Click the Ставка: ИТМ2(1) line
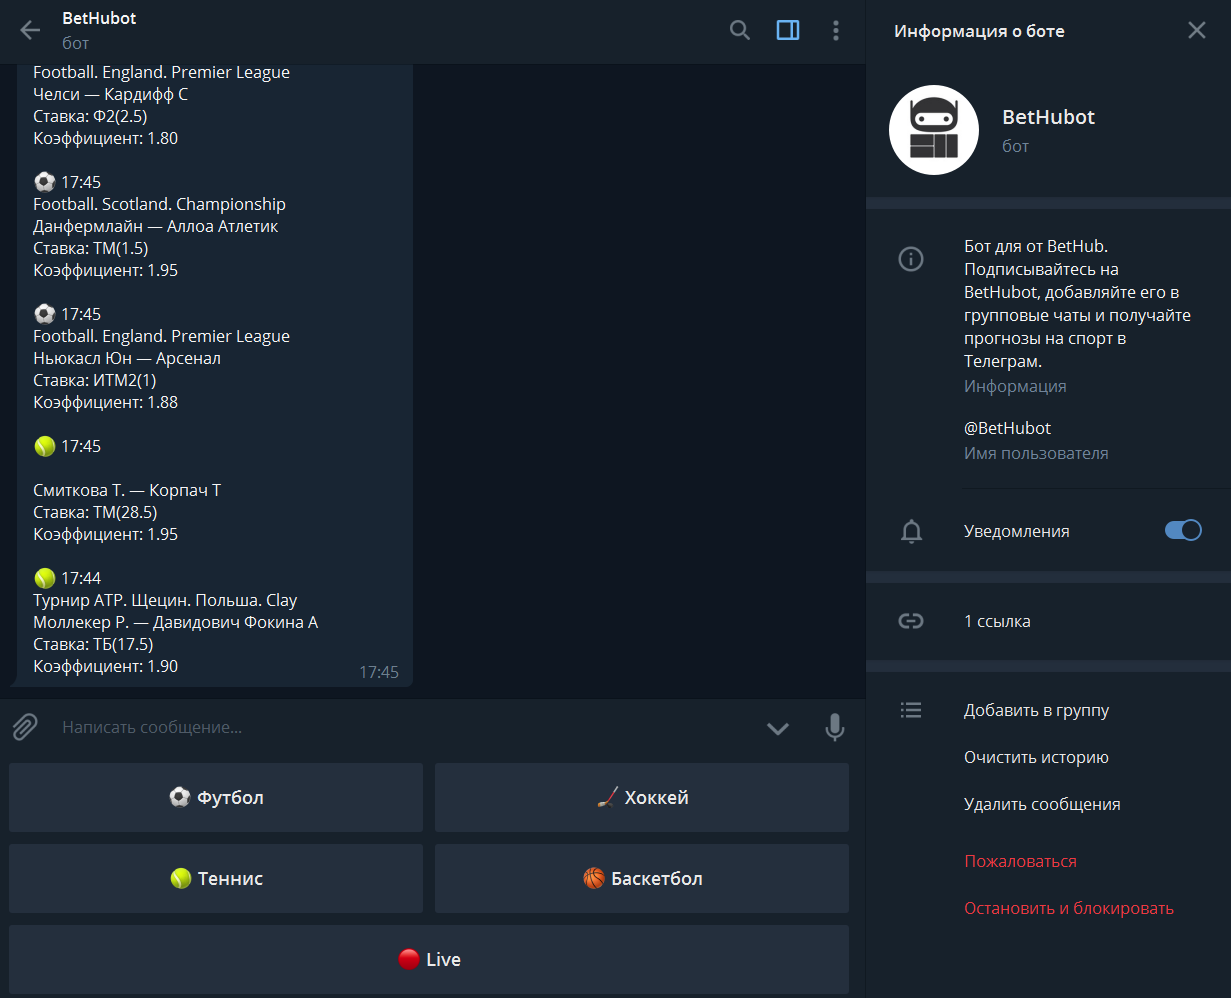The width and height of the screenshot is (1231, 998). pos(95,380)
